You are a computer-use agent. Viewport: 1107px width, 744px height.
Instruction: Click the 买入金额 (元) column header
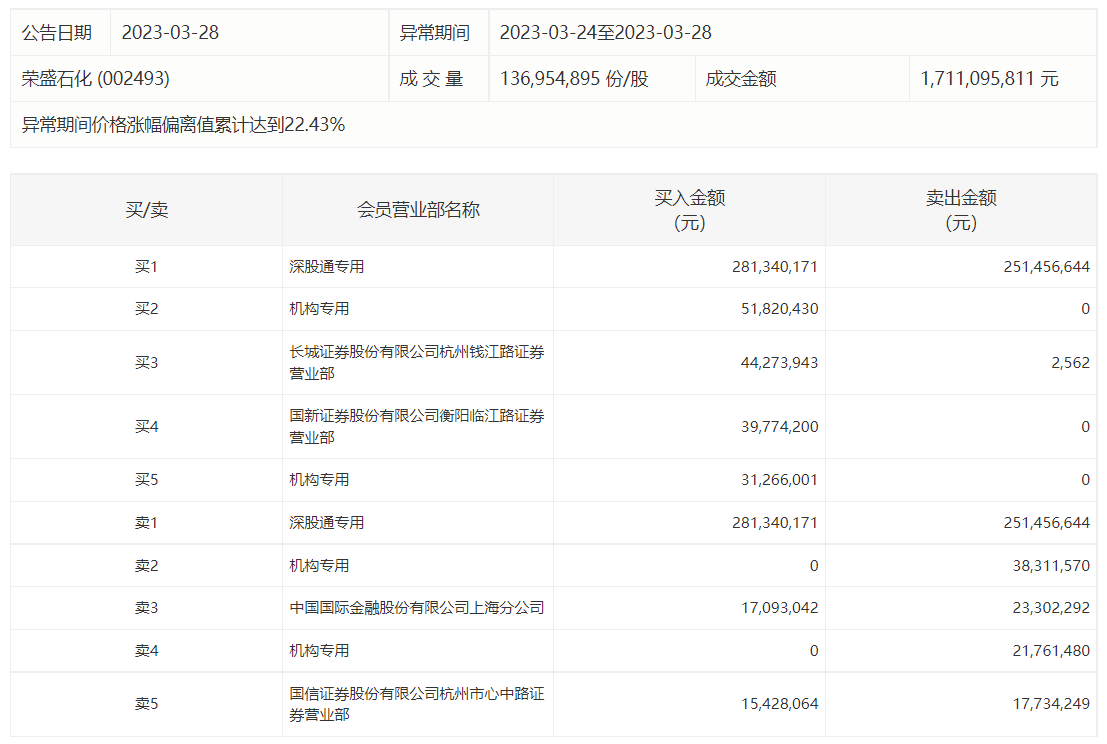[689, 211]
